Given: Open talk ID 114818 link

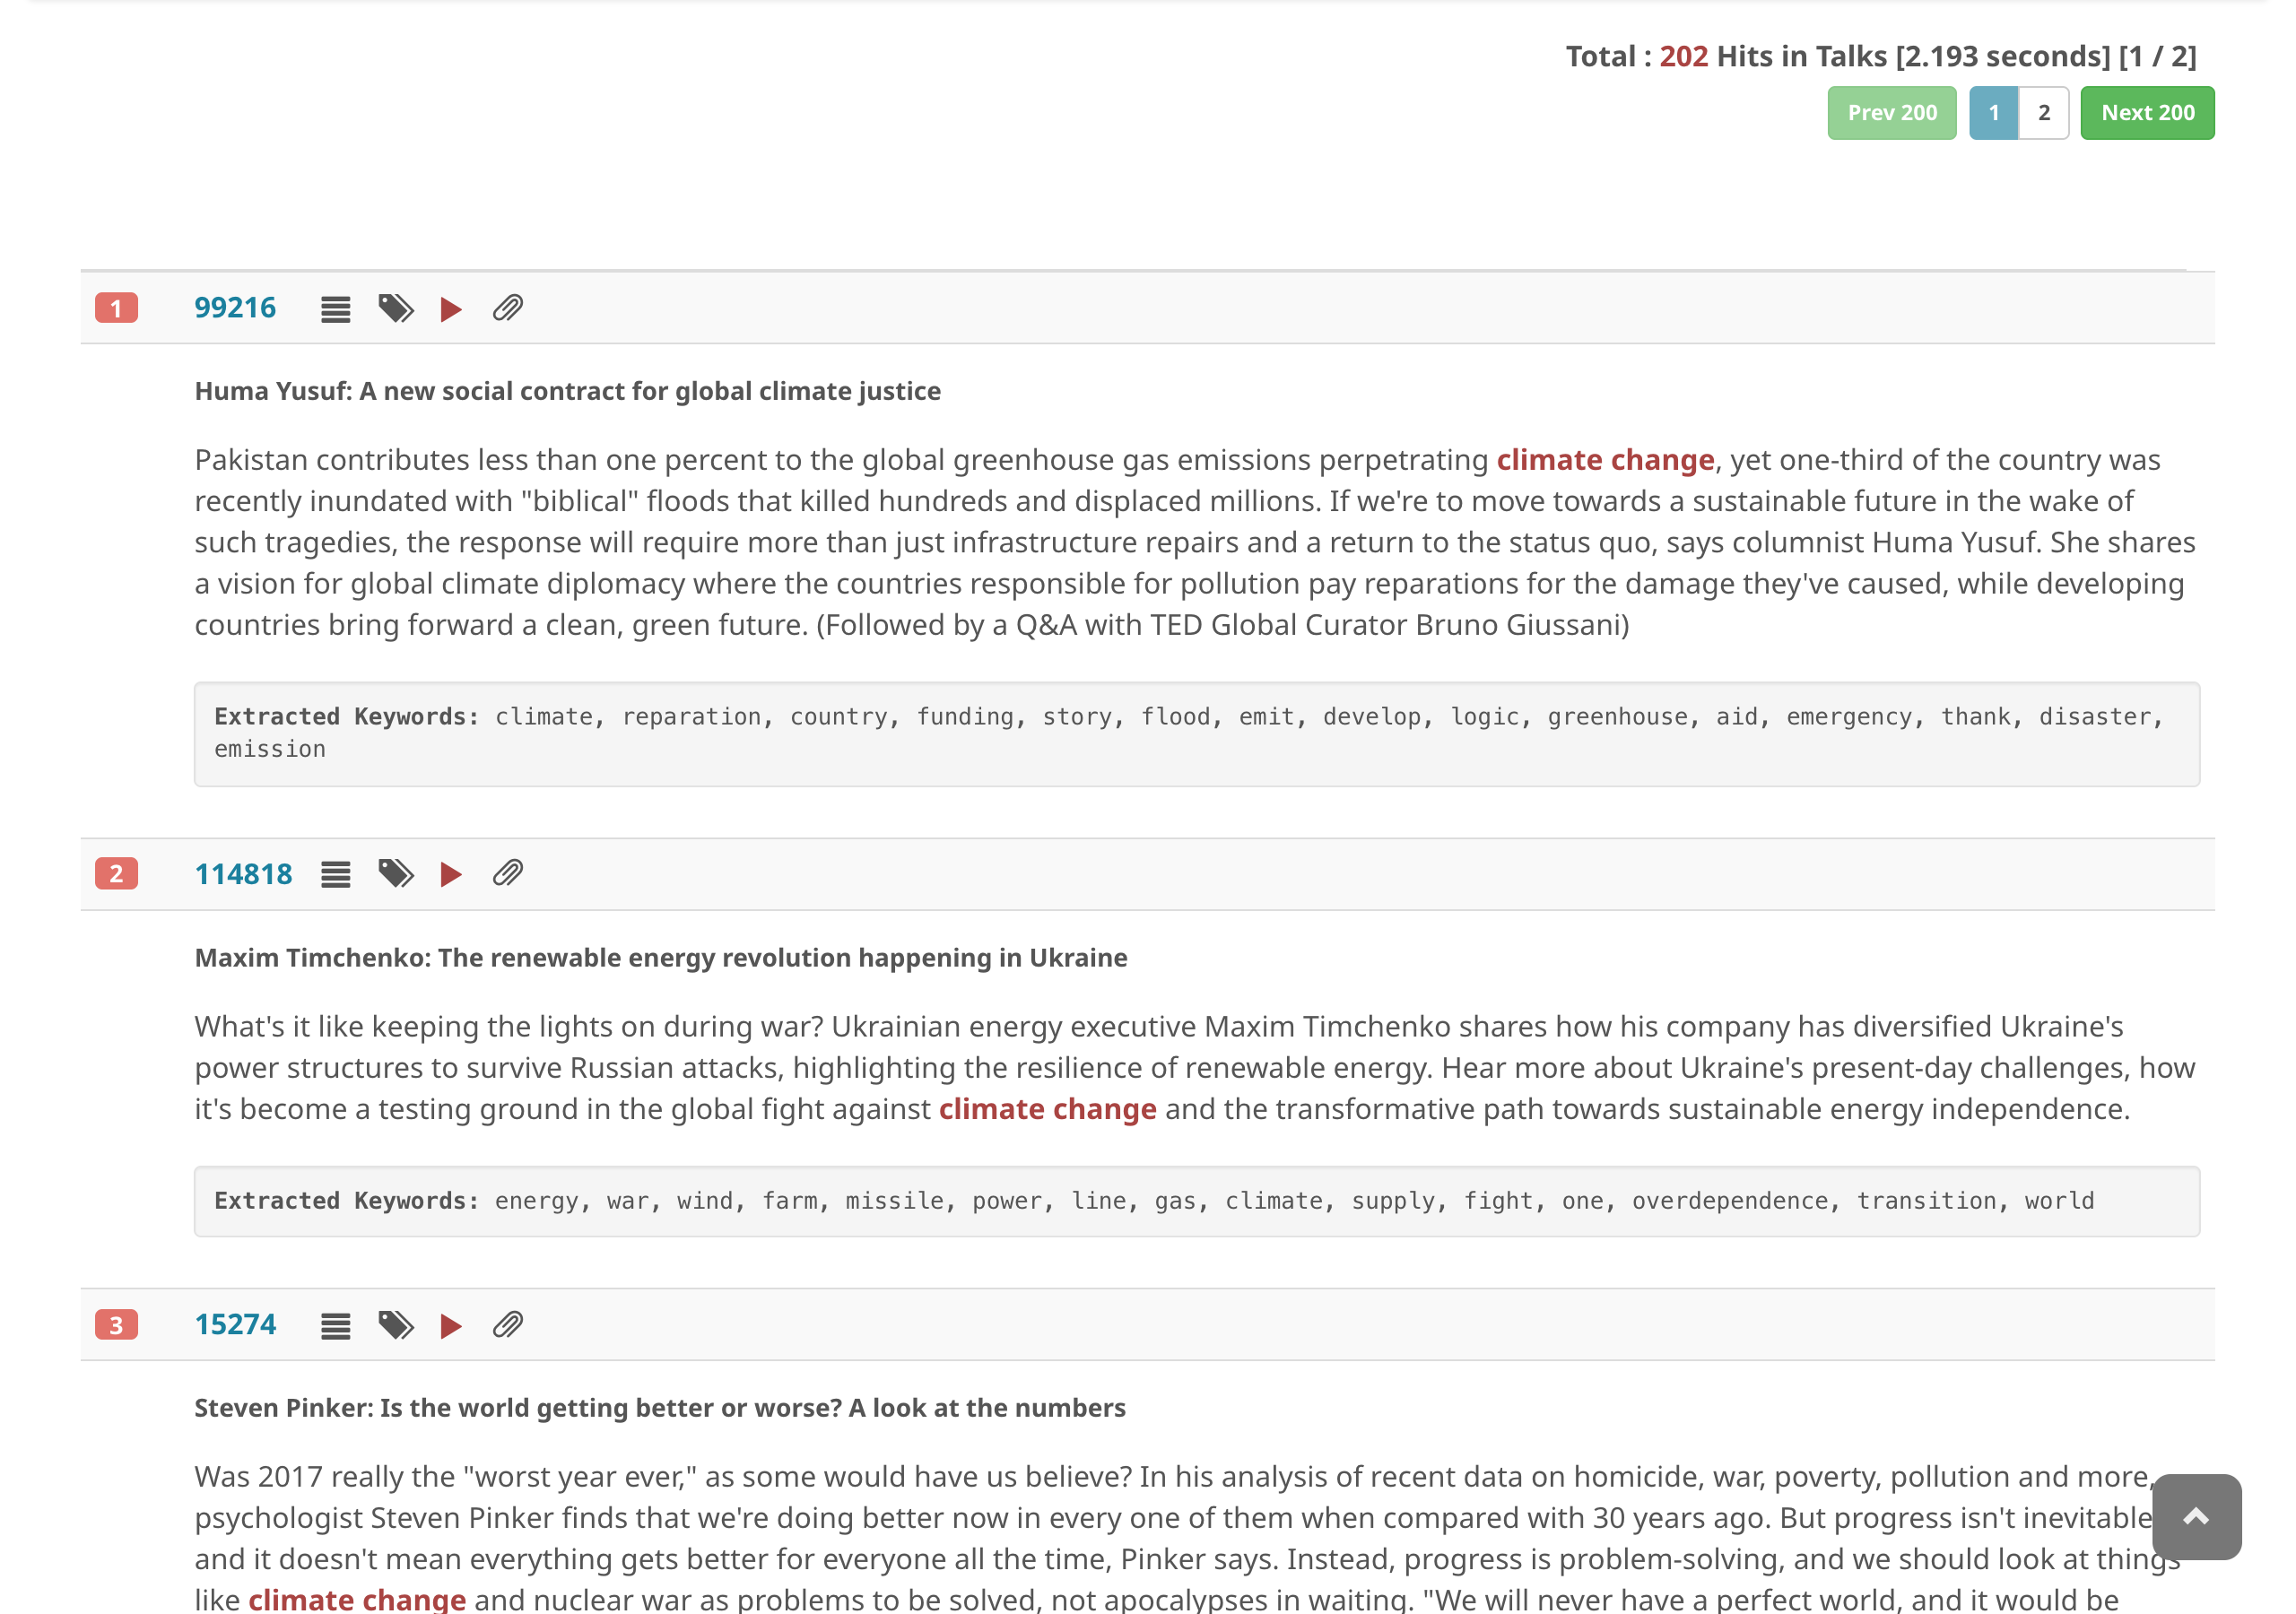Looking at the screenshot, I should [x=243, y=874].
